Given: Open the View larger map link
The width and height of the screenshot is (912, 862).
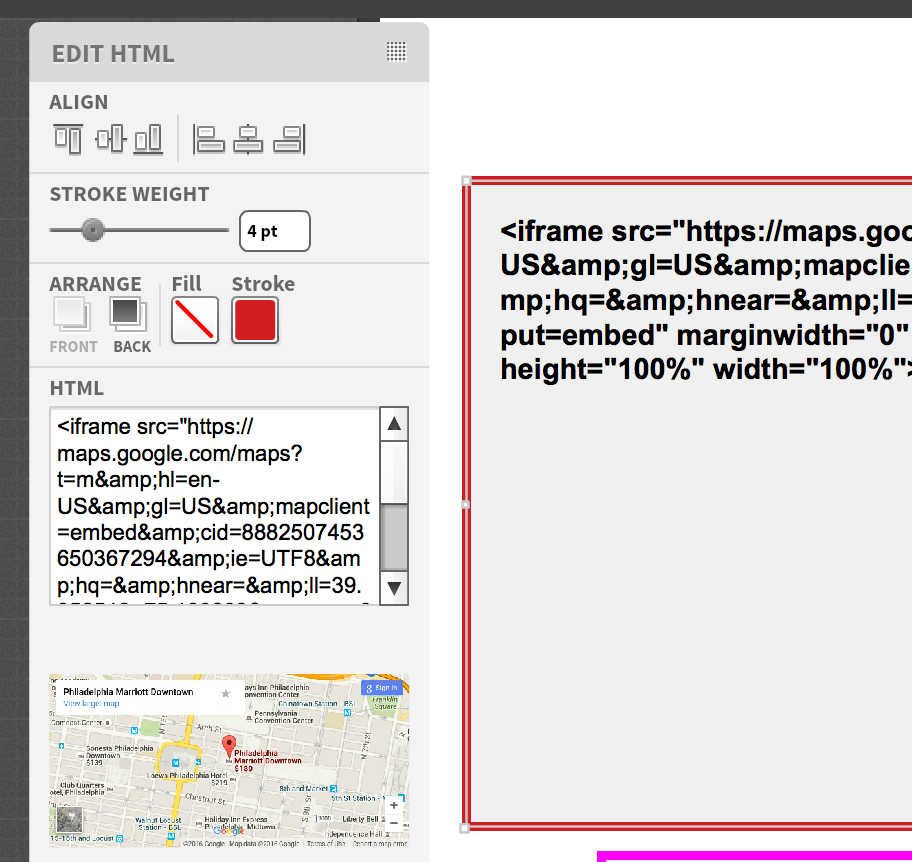Looking at the screenshot, I should (91, 704).
